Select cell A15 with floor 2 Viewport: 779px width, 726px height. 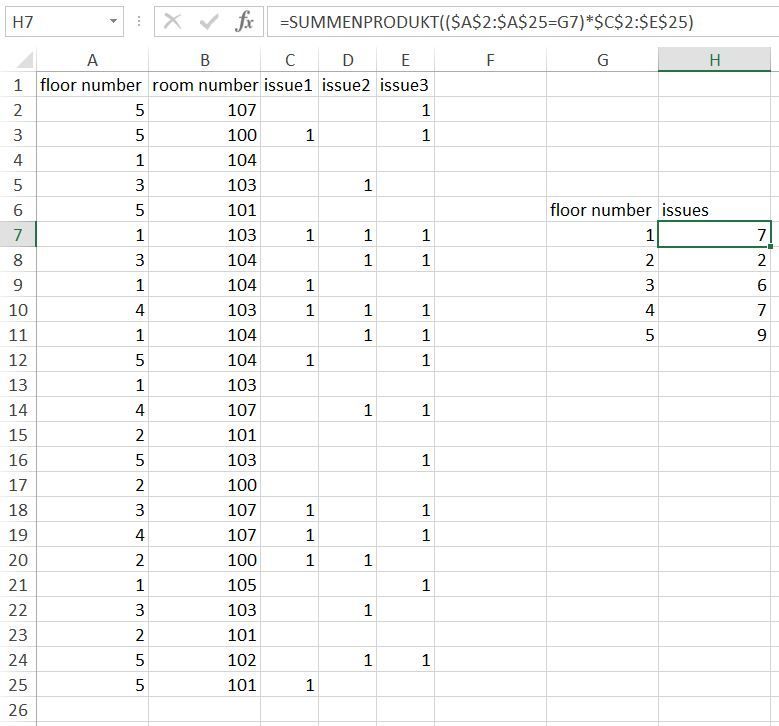coord(92,435)
